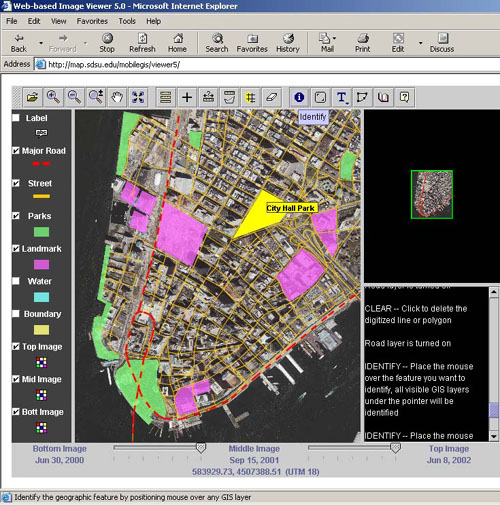
Task: Click the full extent arrows icon
Action: point(138,97)
